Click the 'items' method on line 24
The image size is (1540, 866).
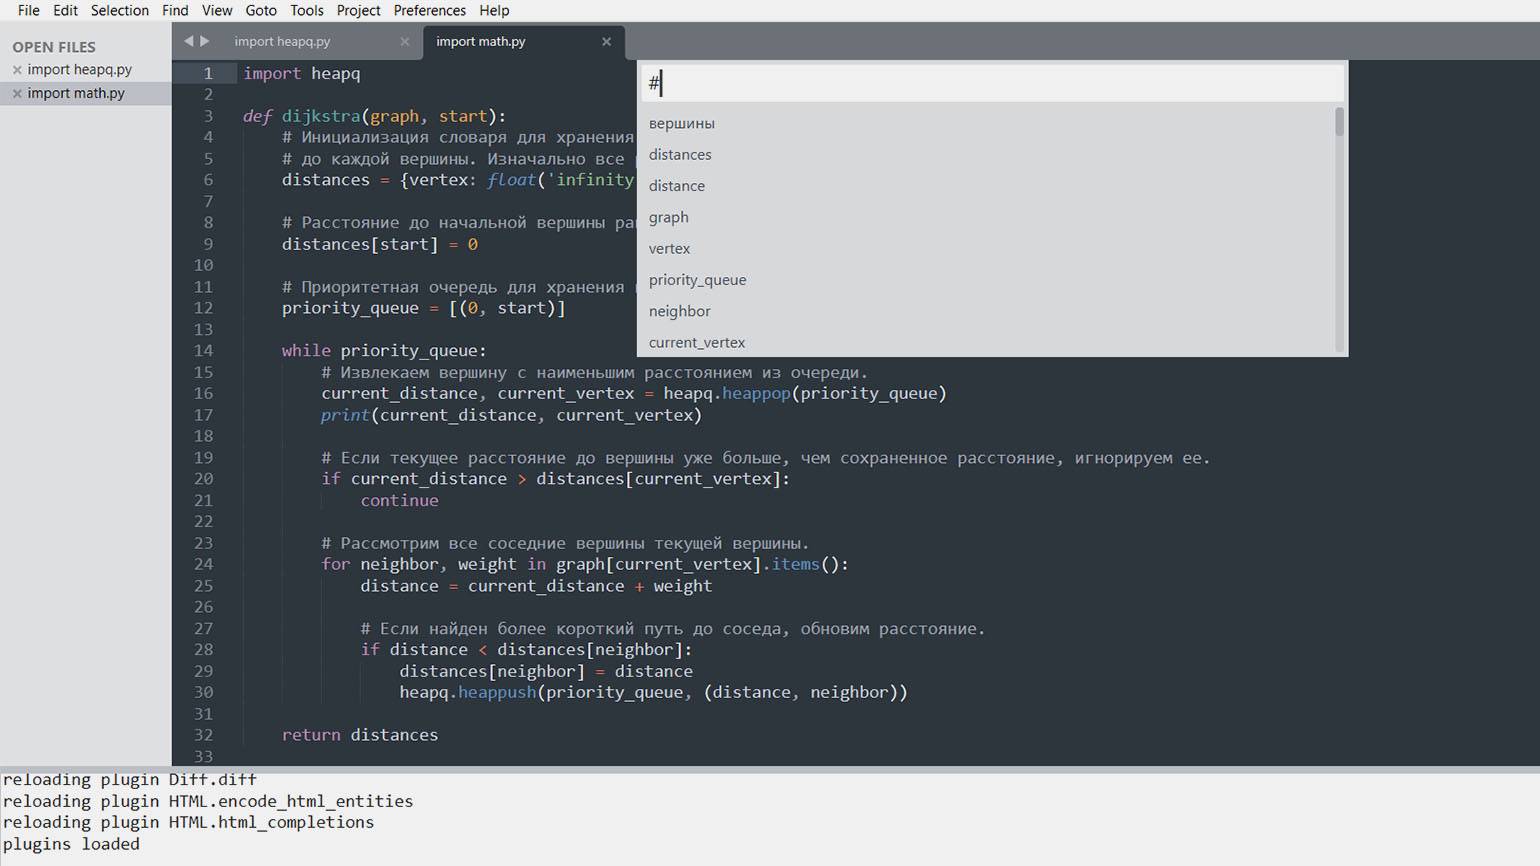pos(795,564)
